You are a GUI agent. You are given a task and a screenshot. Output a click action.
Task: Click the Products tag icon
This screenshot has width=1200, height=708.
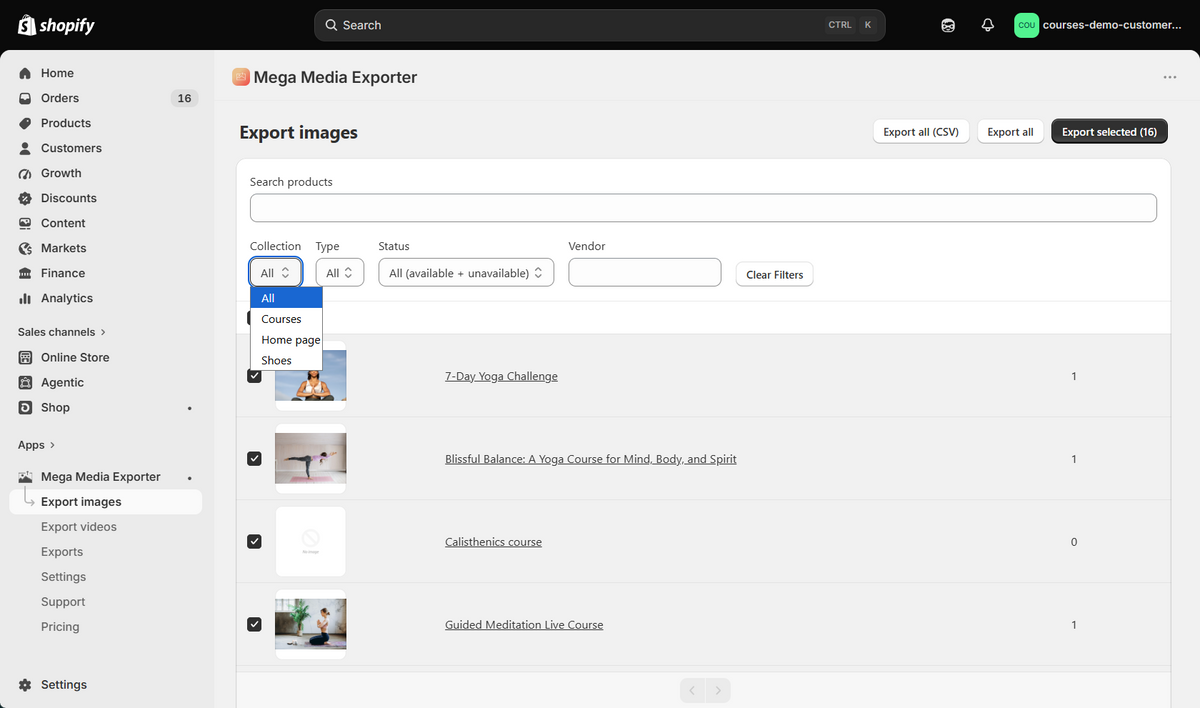pos(25,123)
